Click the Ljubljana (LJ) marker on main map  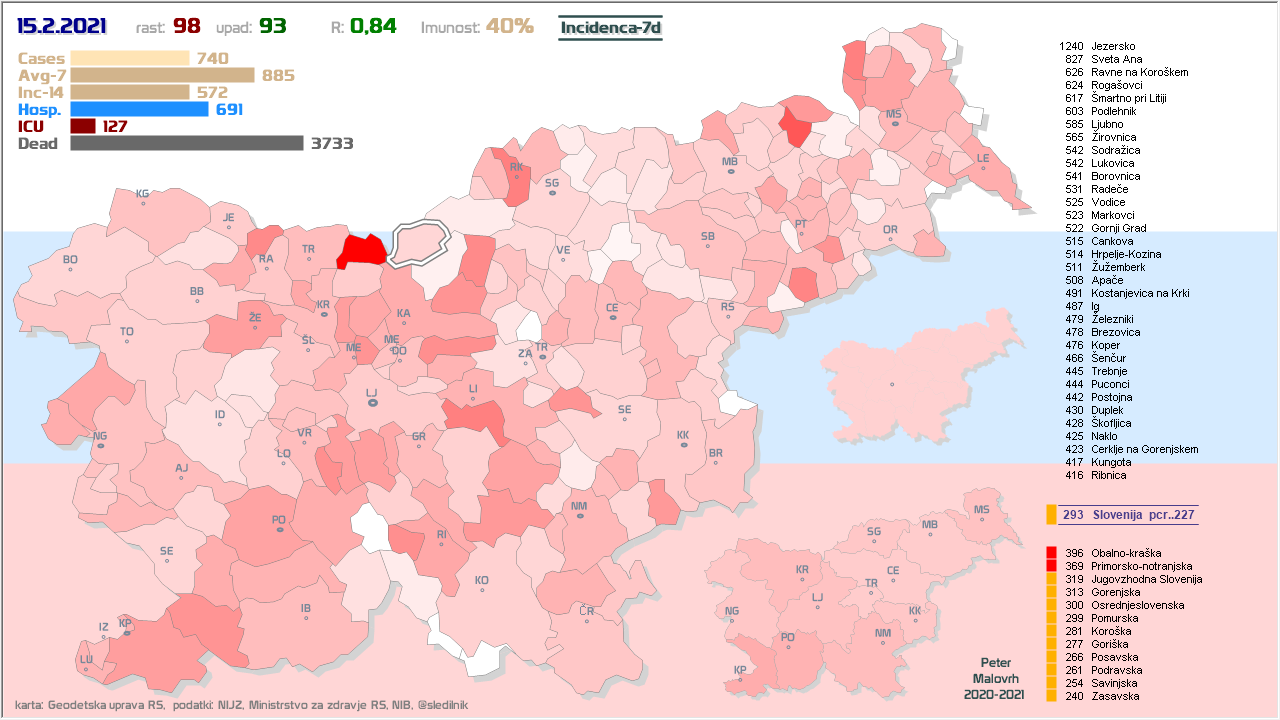coord(372,402)
